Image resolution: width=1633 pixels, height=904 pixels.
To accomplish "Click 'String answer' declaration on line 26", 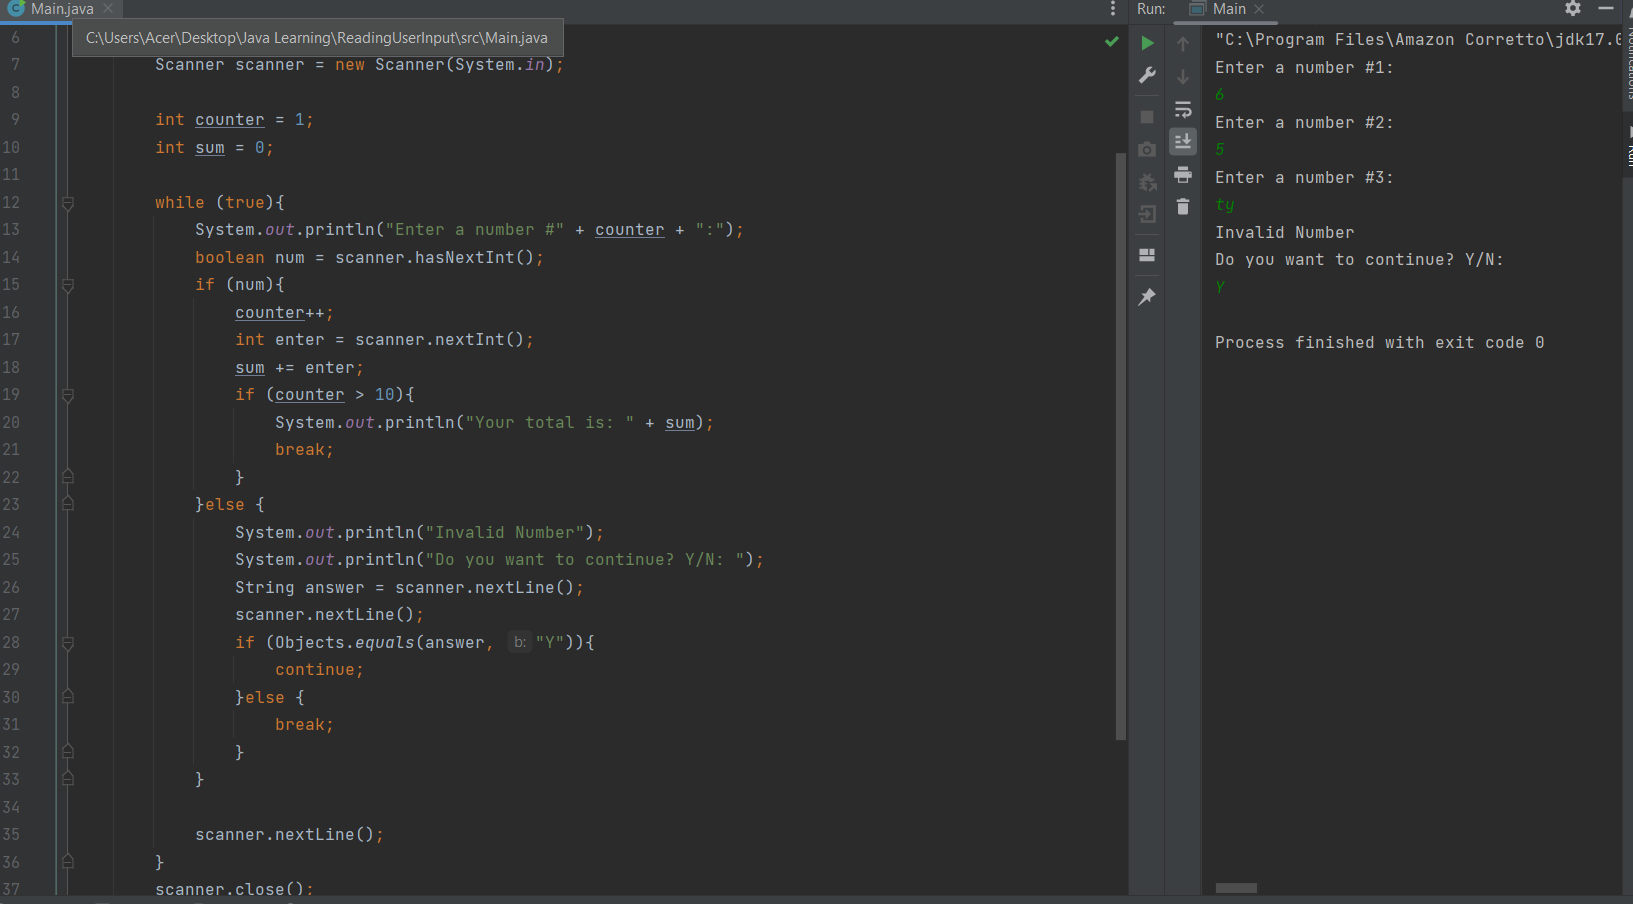I will (x=300, y=588).
